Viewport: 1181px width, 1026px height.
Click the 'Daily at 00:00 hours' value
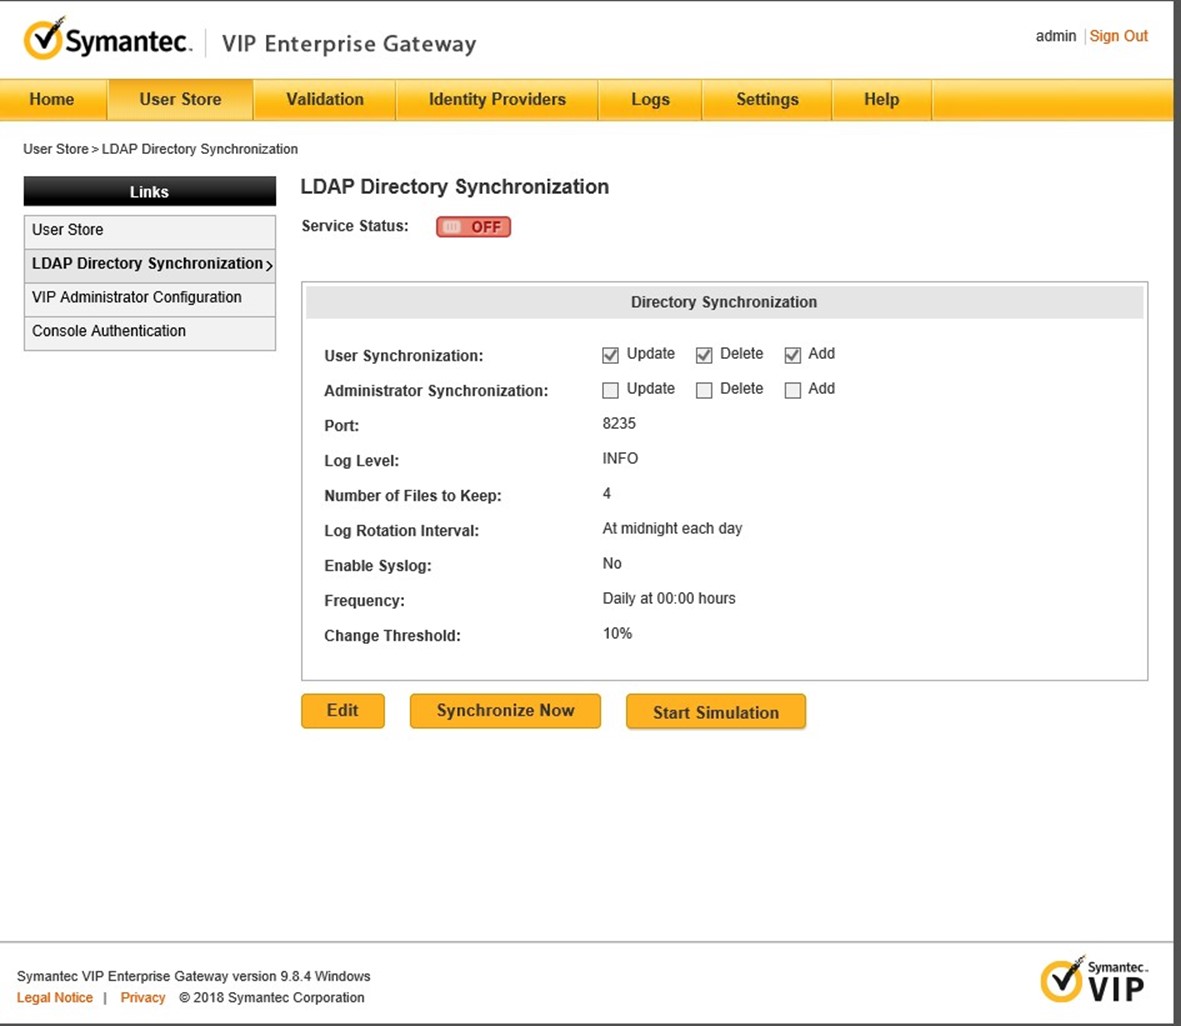[x=669, y=599]
